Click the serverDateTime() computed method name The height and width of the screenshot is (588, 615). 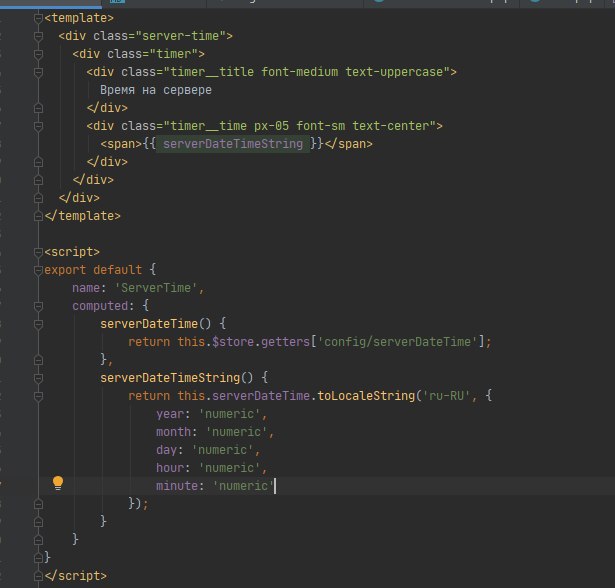pos(149,324)
